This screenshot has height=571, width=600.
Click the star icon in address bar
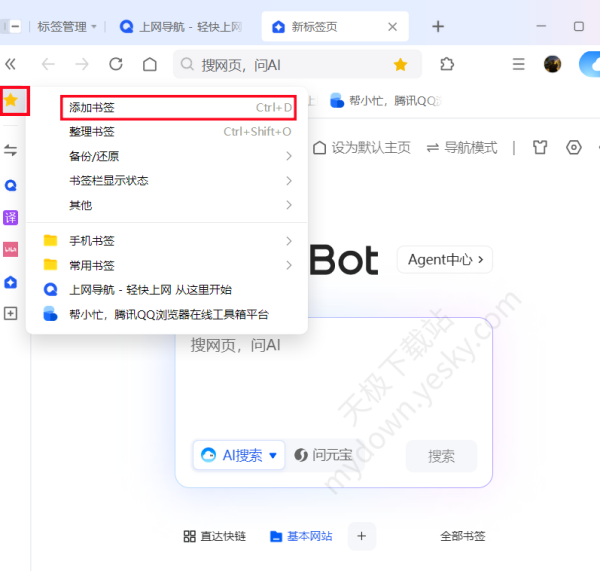[x=400, y=64]
